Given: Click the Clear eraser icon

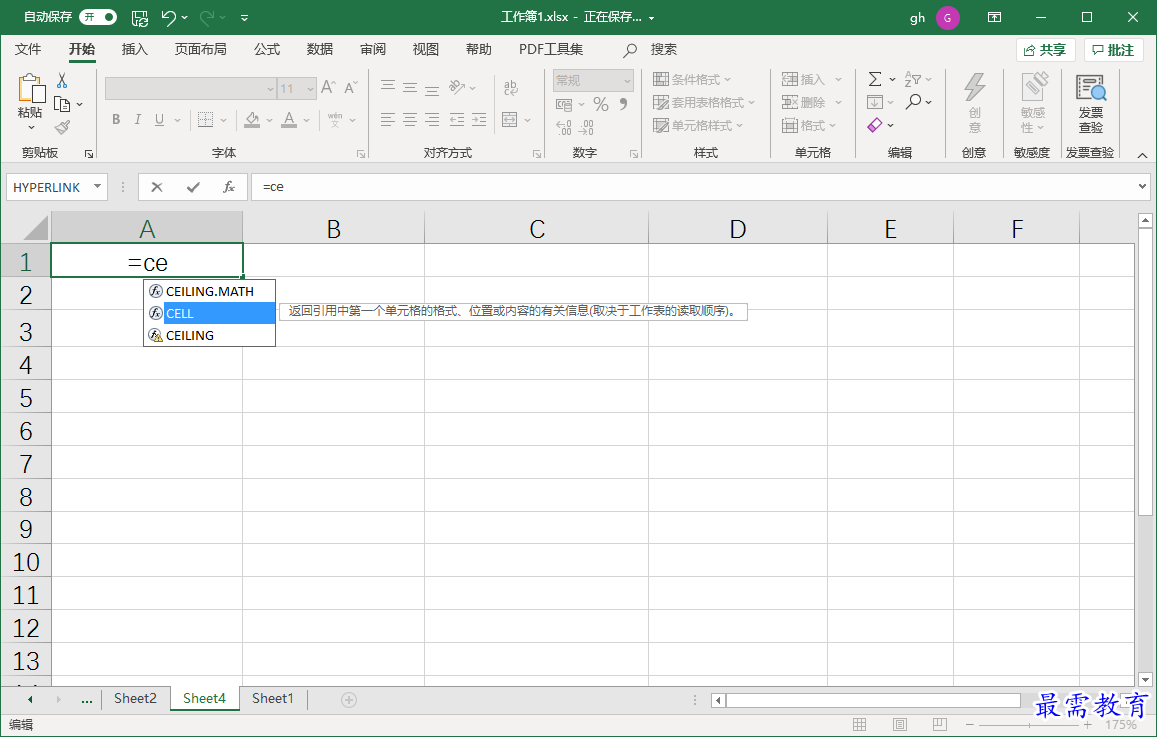Looking at the screenshot, I should [875, 125].
